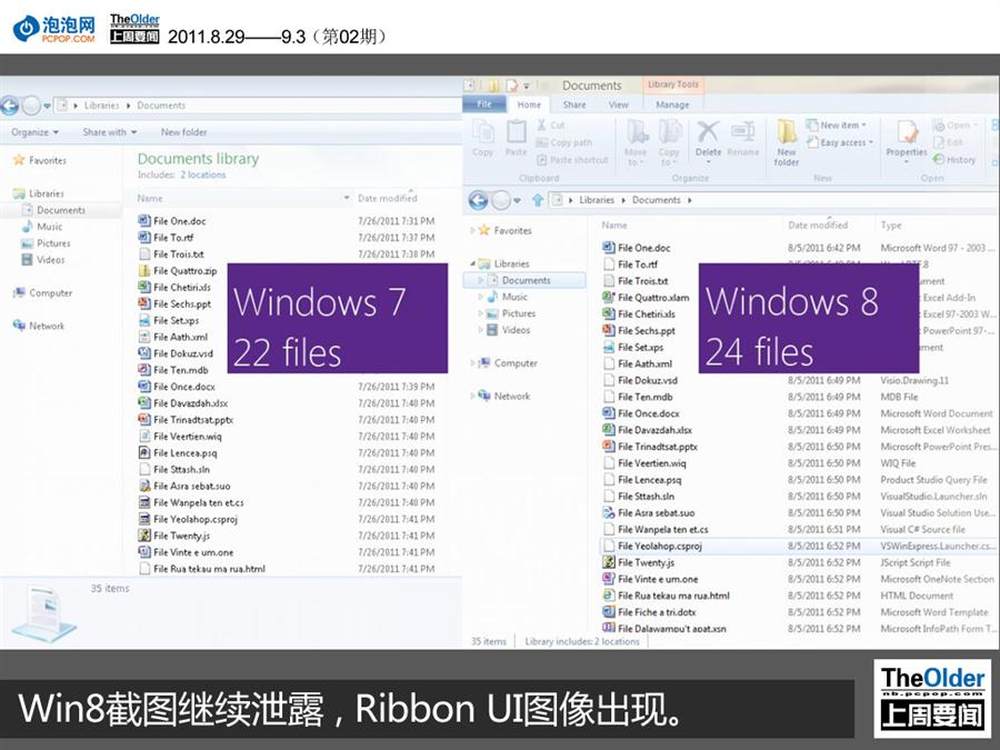
Task: Select File Trinadtsat.pptx in Windows 8 list
Action: (x=650, y=446)
